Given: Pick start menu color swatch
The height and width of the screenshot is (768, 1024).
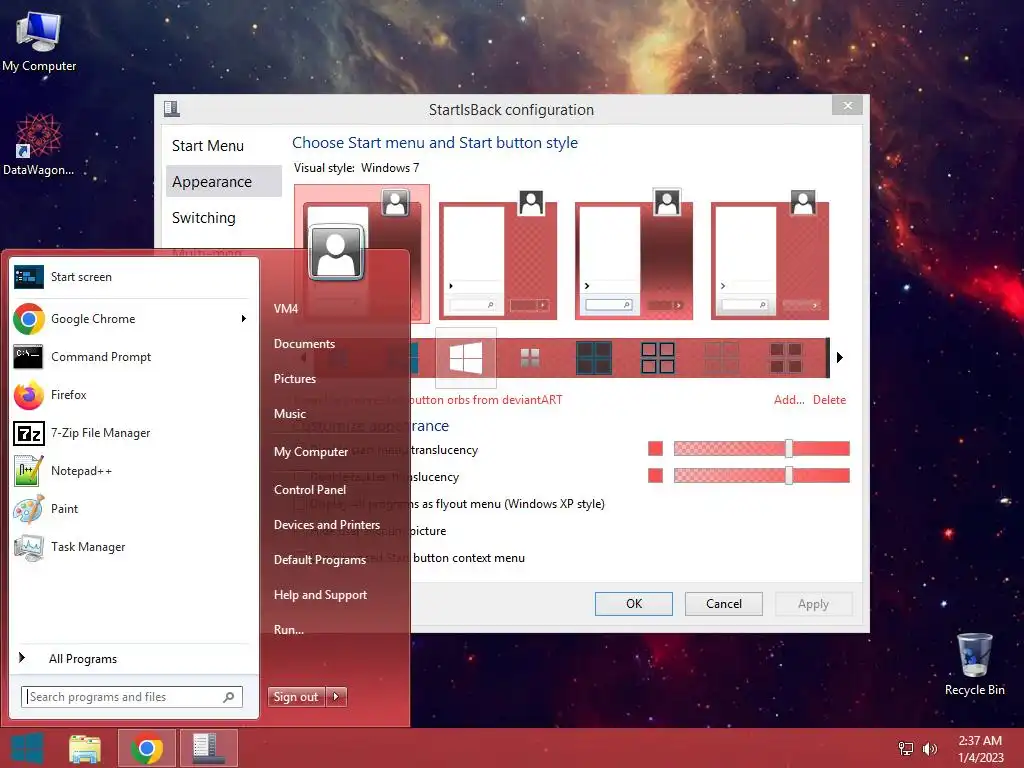Looking at the screenshot, I should click(655, 449).
